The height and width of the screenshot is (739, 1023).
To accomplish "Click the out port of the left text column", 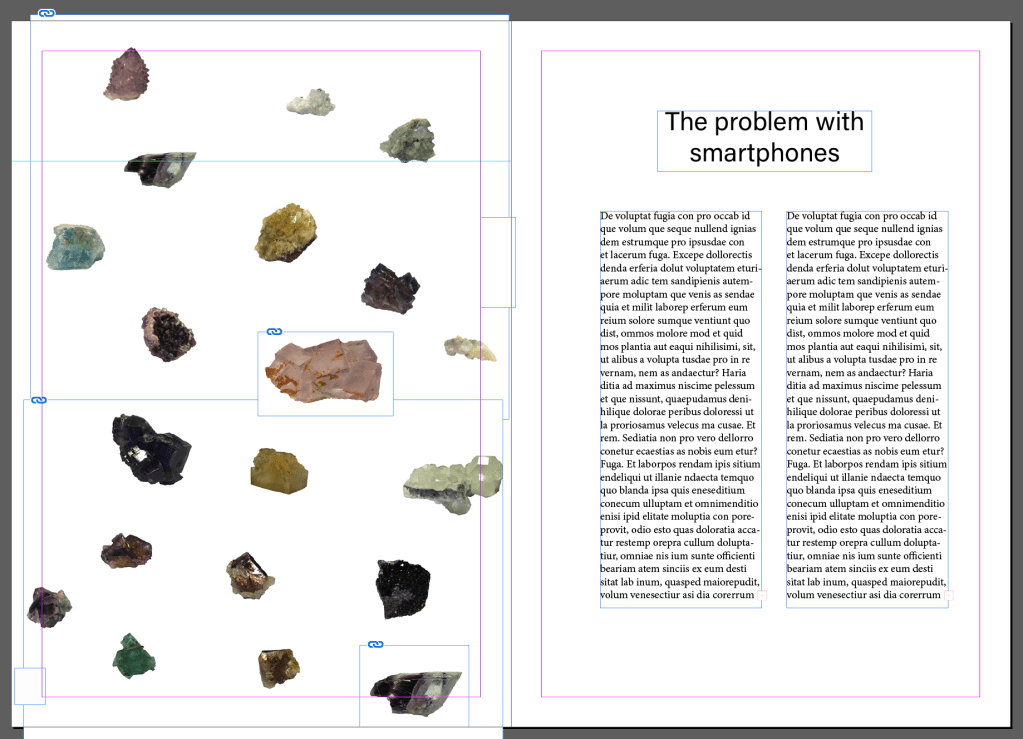I will (x=761, y=595).
